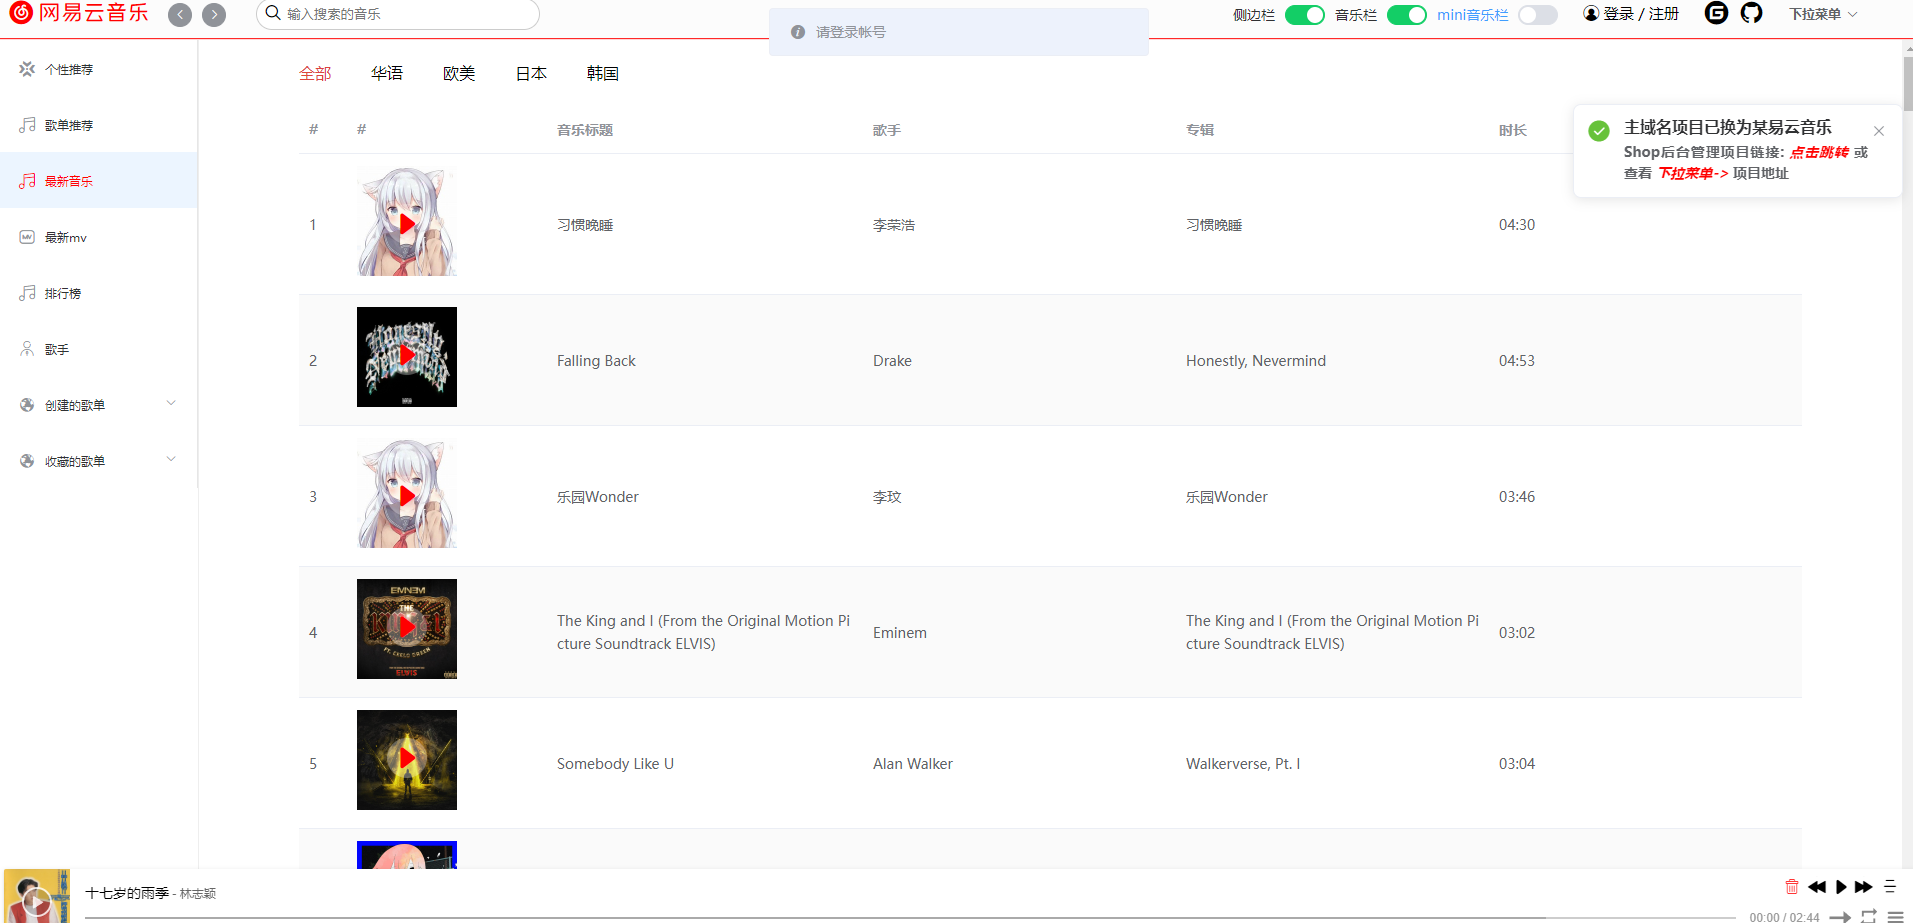Viewport: 1913px width, 923px height.
Task: Toggle the loop repeat icon
Action: (x=1868, y=916)
